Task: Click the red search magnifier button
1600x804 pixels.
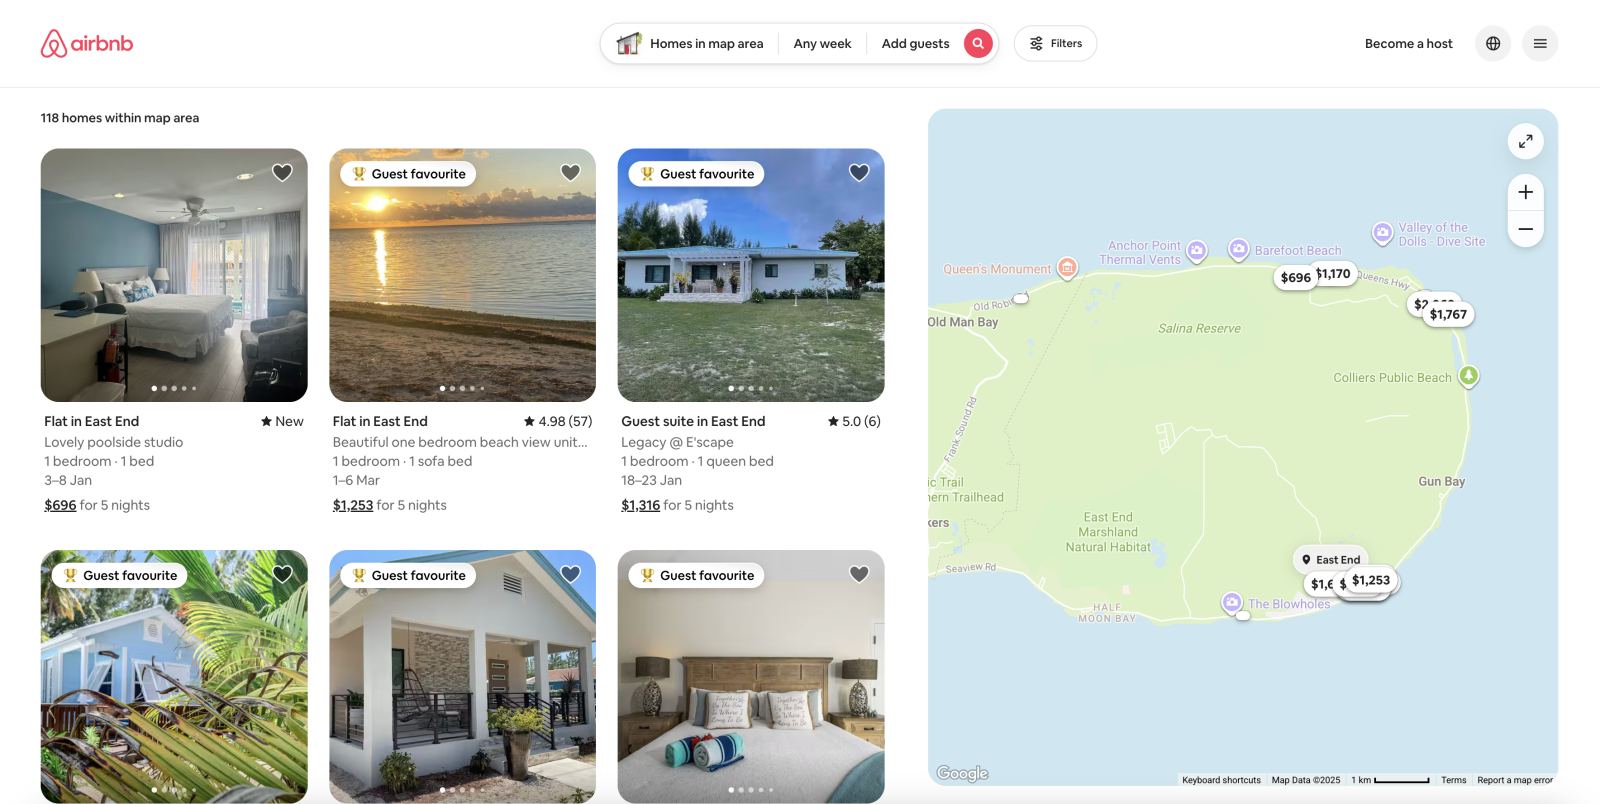Action: tap(978, 43)
